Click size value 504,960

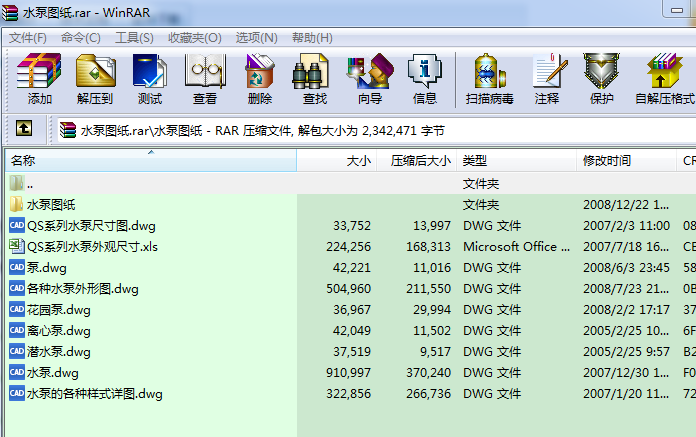(x=348, y=289)
